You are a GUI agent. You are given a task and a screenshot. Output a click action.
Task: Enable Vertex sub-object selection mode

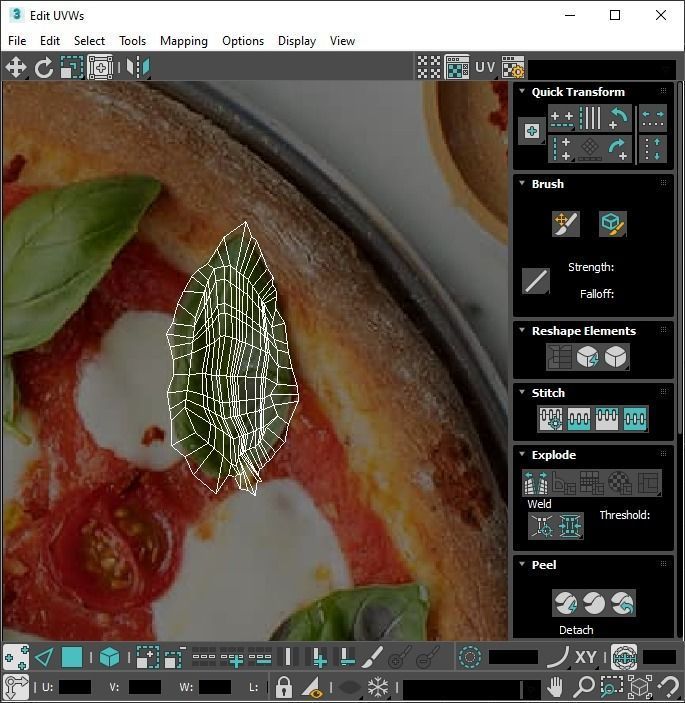pos(16,658)
